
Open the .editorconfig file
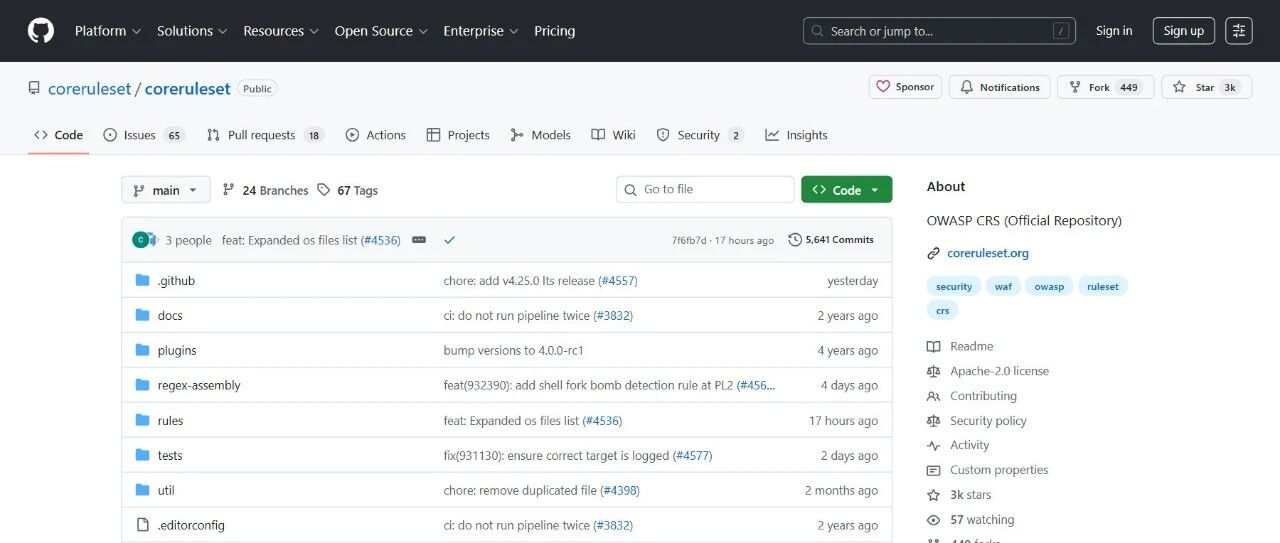(191, 525)
